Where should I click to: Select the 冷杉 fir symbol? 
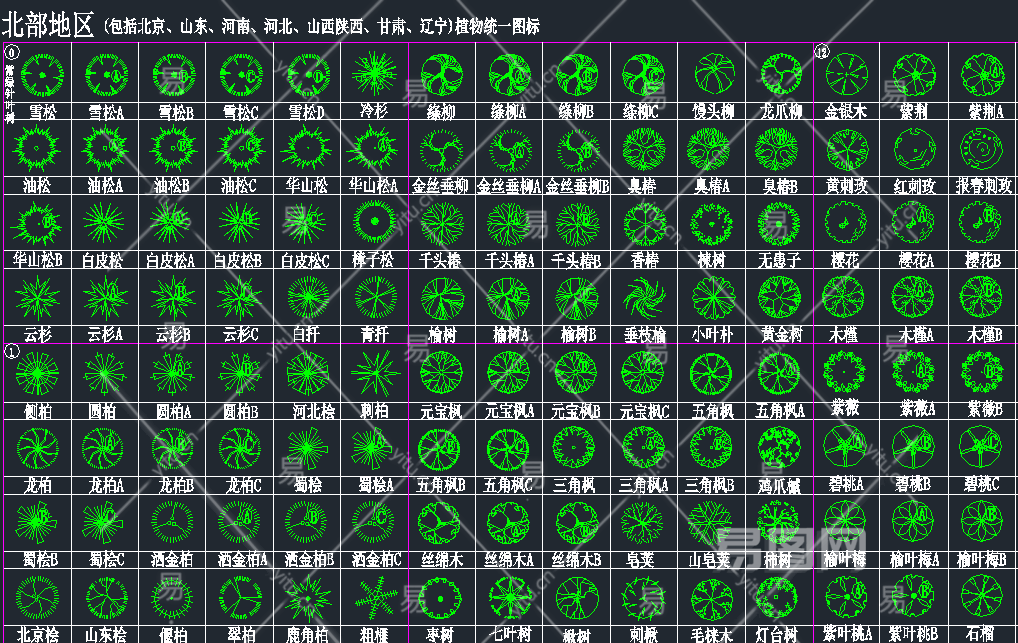[375, 73]
